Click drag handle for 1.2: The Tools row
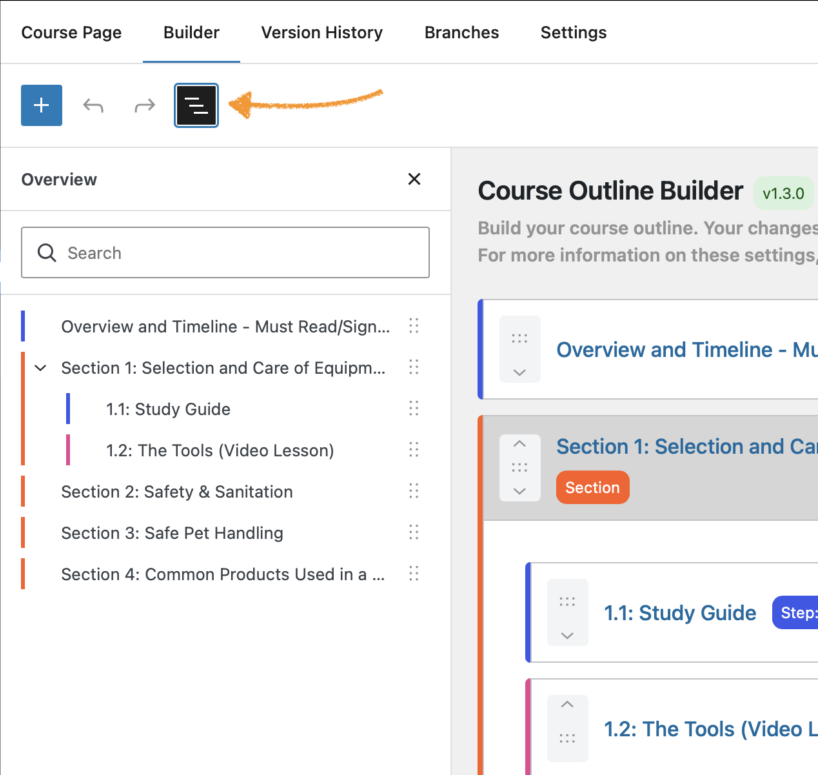818x775 pixels. (414, 449)
